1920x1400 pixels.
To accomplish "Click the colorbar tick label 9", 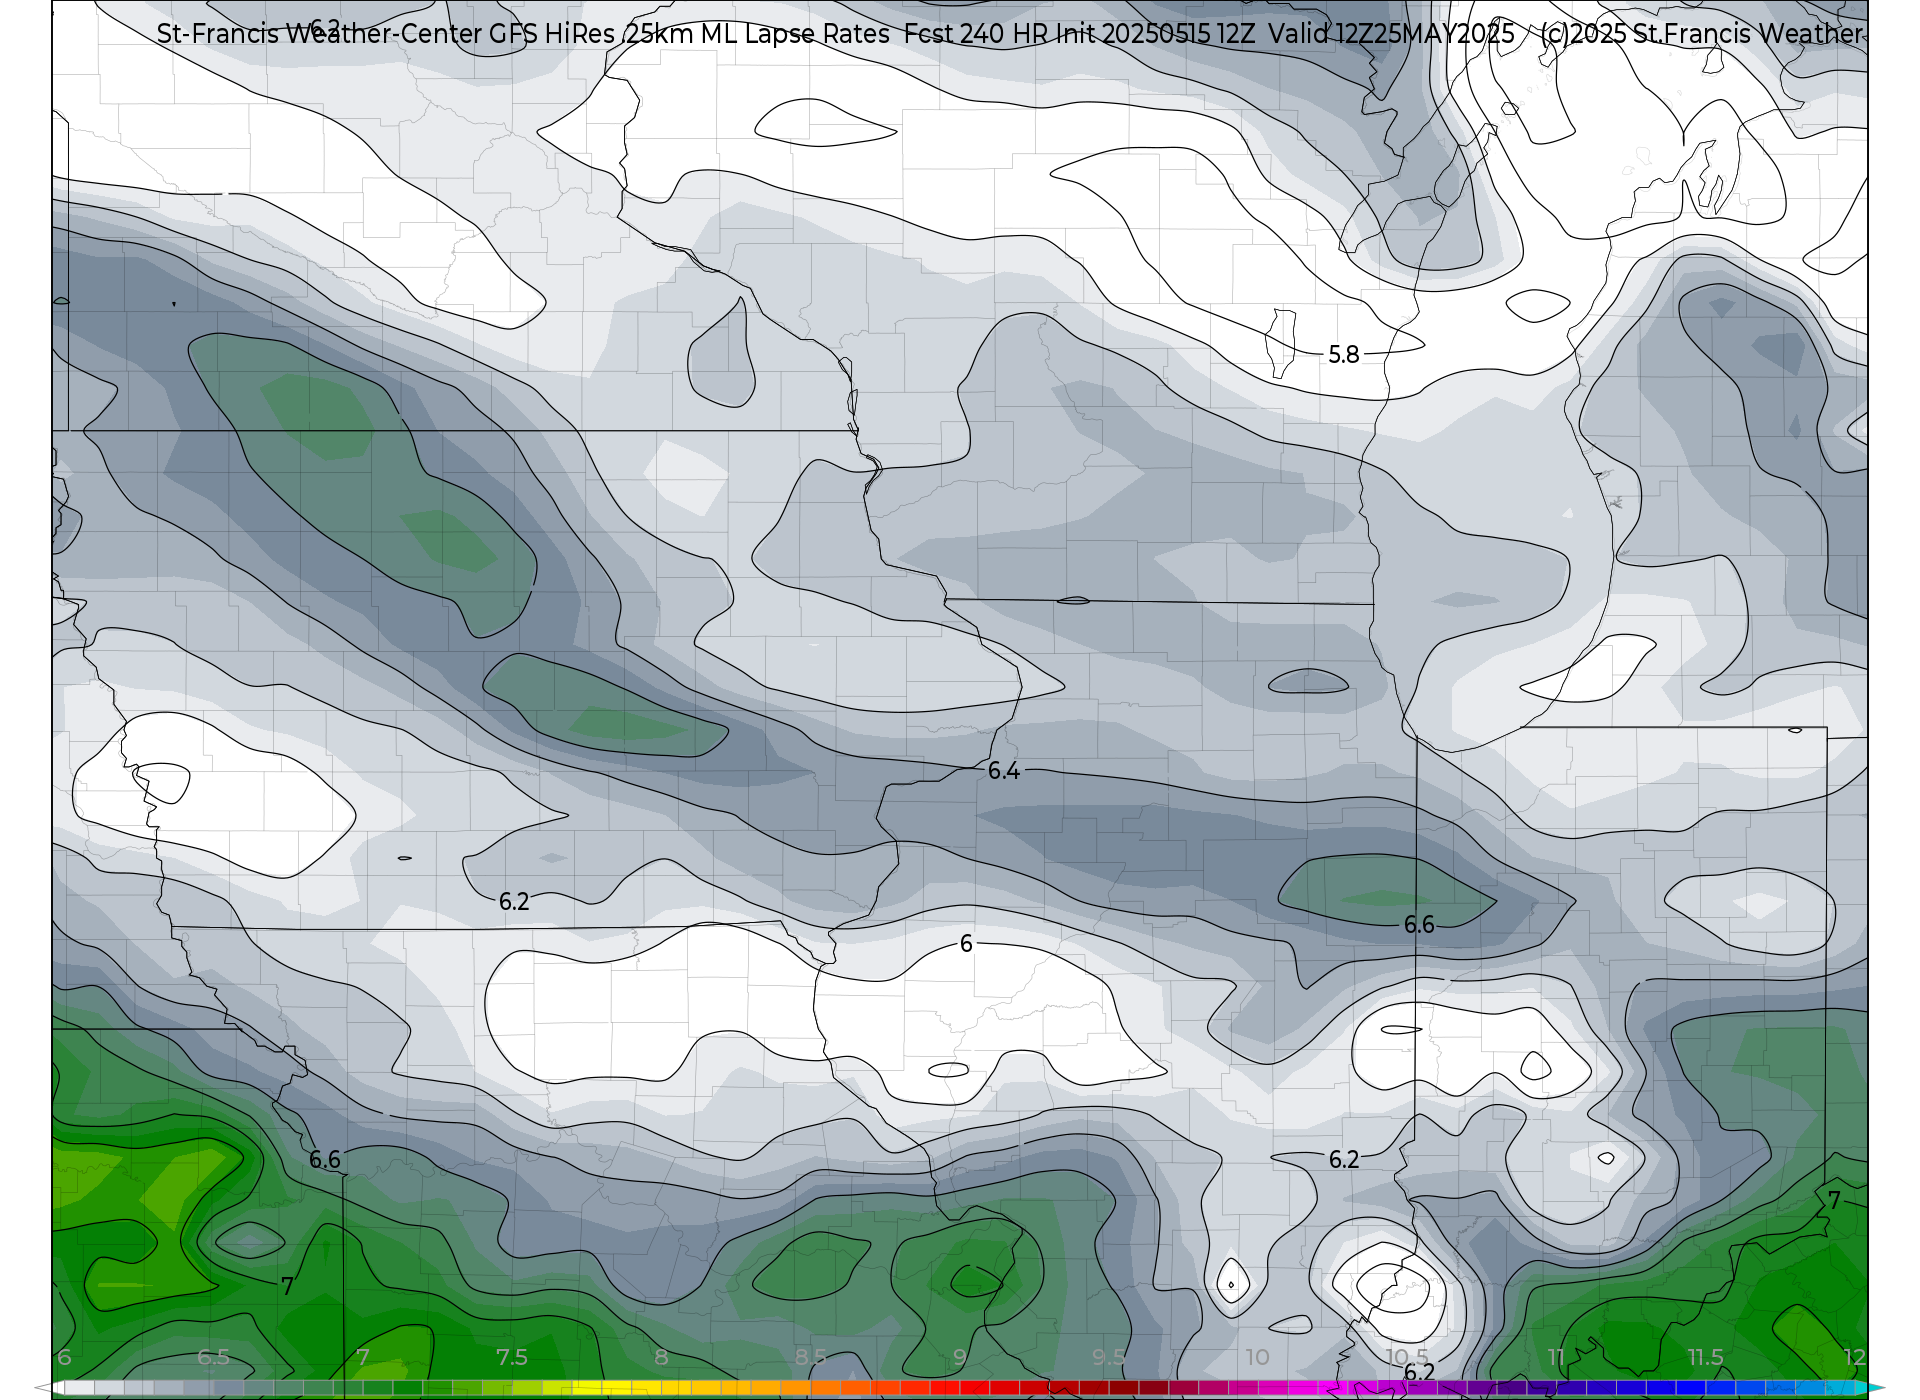I will coord(959,1357).
